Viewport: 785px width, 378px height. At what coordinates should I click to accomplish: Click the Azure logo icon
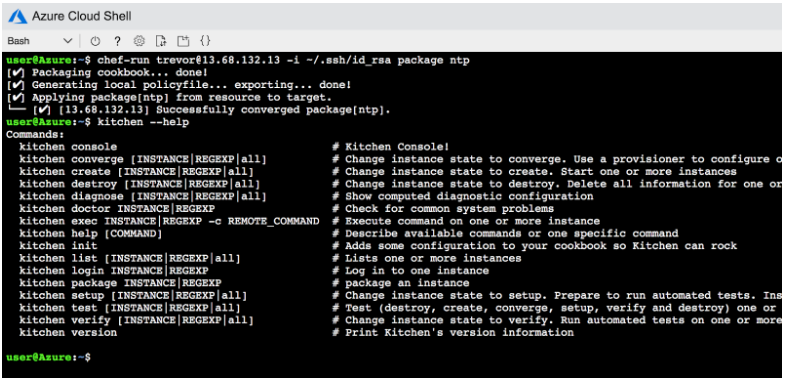[x=17, y=16]
